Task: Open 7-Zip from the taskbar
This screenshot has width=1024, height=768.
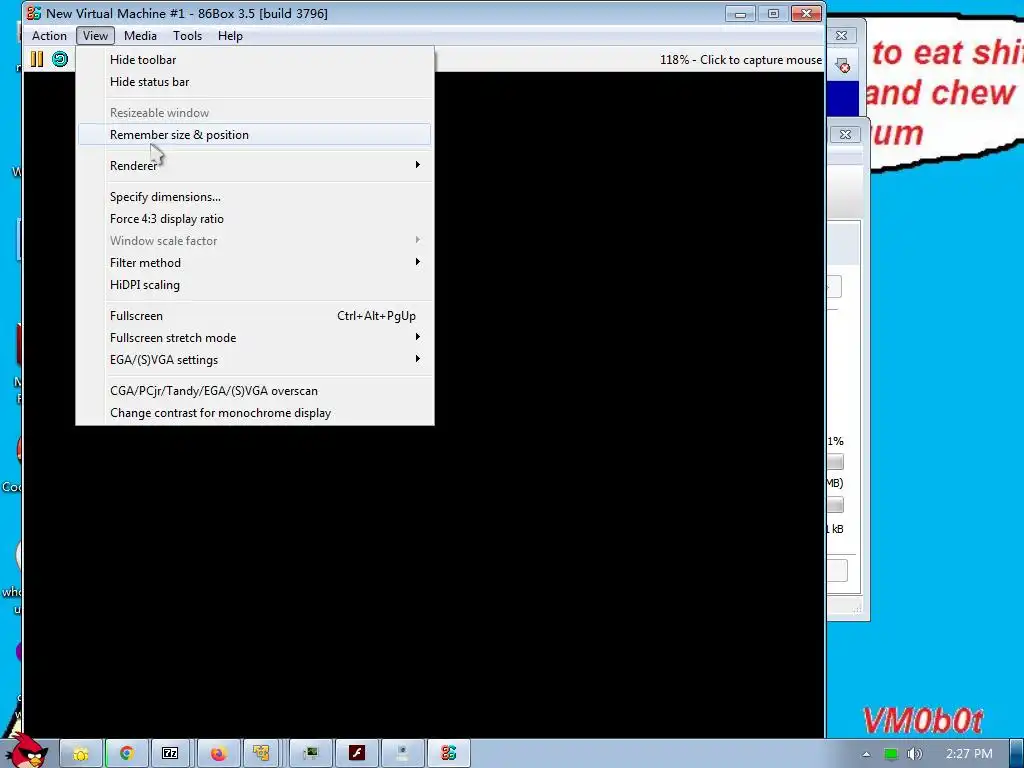Action: click(170, 754)
